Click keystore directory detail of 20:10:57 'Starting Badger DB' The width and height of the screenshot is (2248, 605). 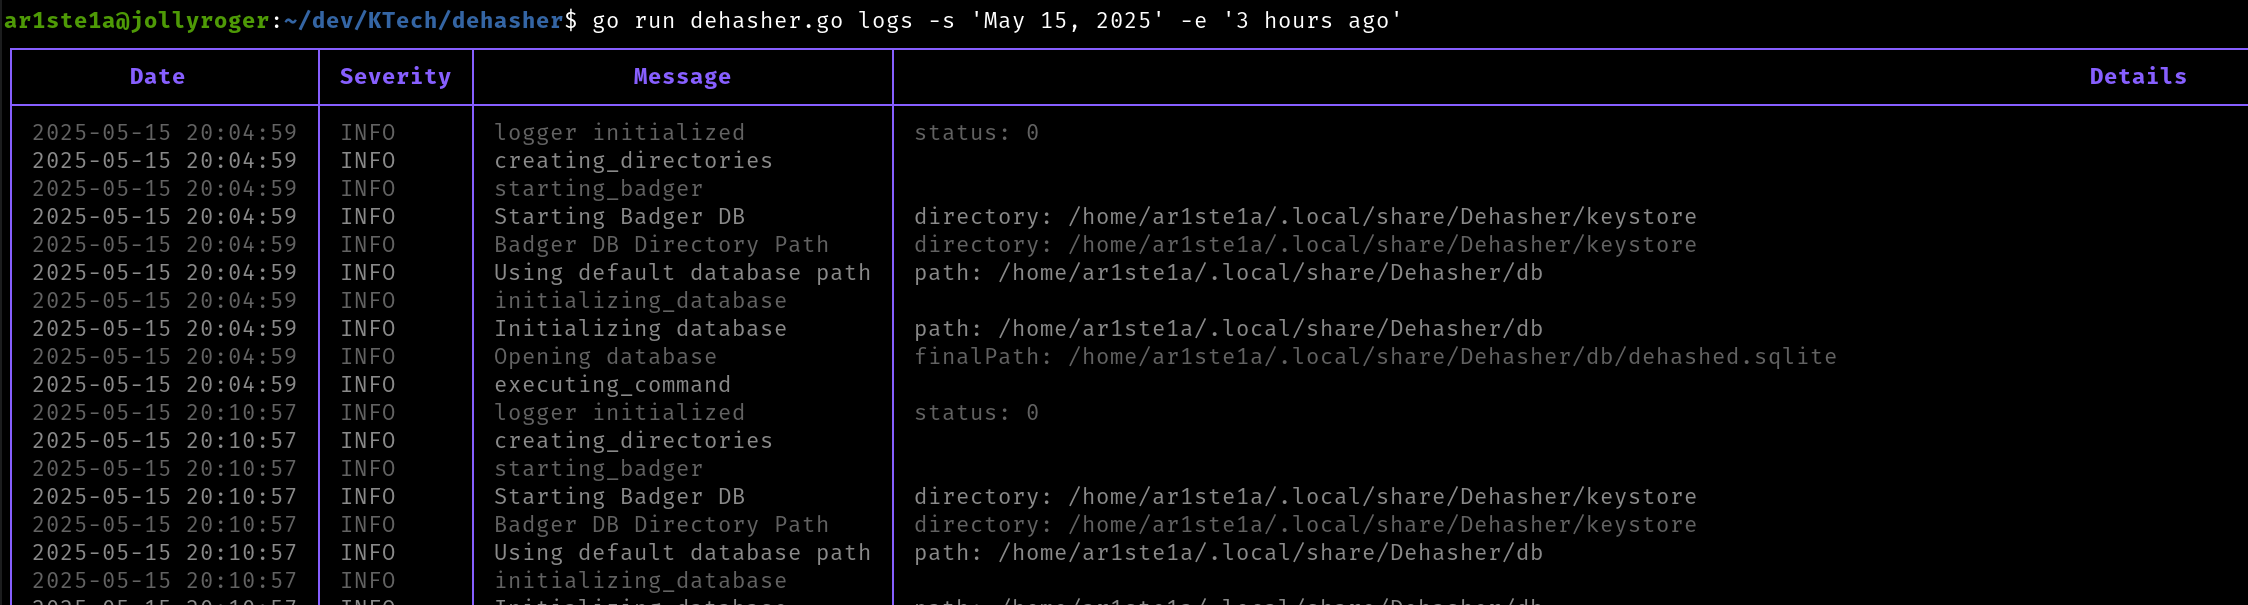point(1305,497)
